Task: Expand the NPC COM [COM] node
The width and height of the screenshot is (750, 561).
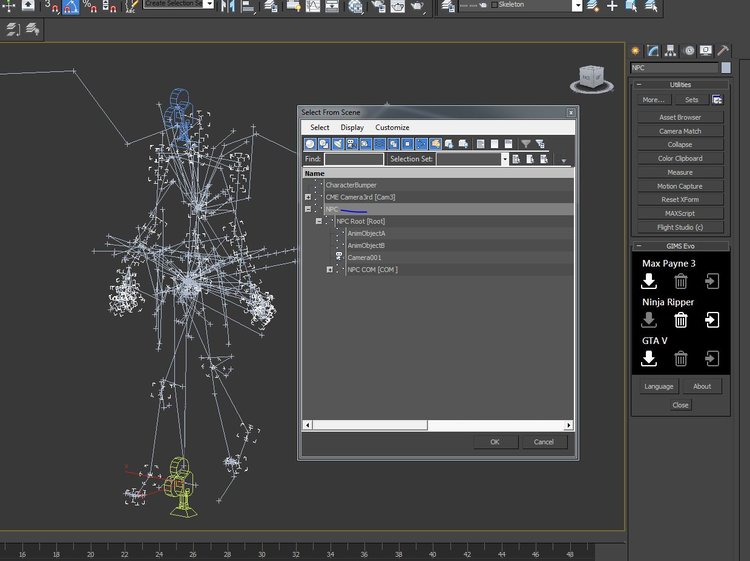Action: pos(330,269)
